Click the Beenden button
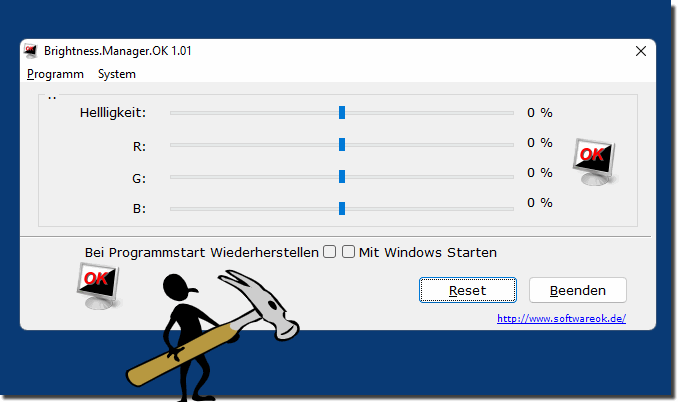The height and width of the screenshot is (402, 678). [x=578, y=290]
